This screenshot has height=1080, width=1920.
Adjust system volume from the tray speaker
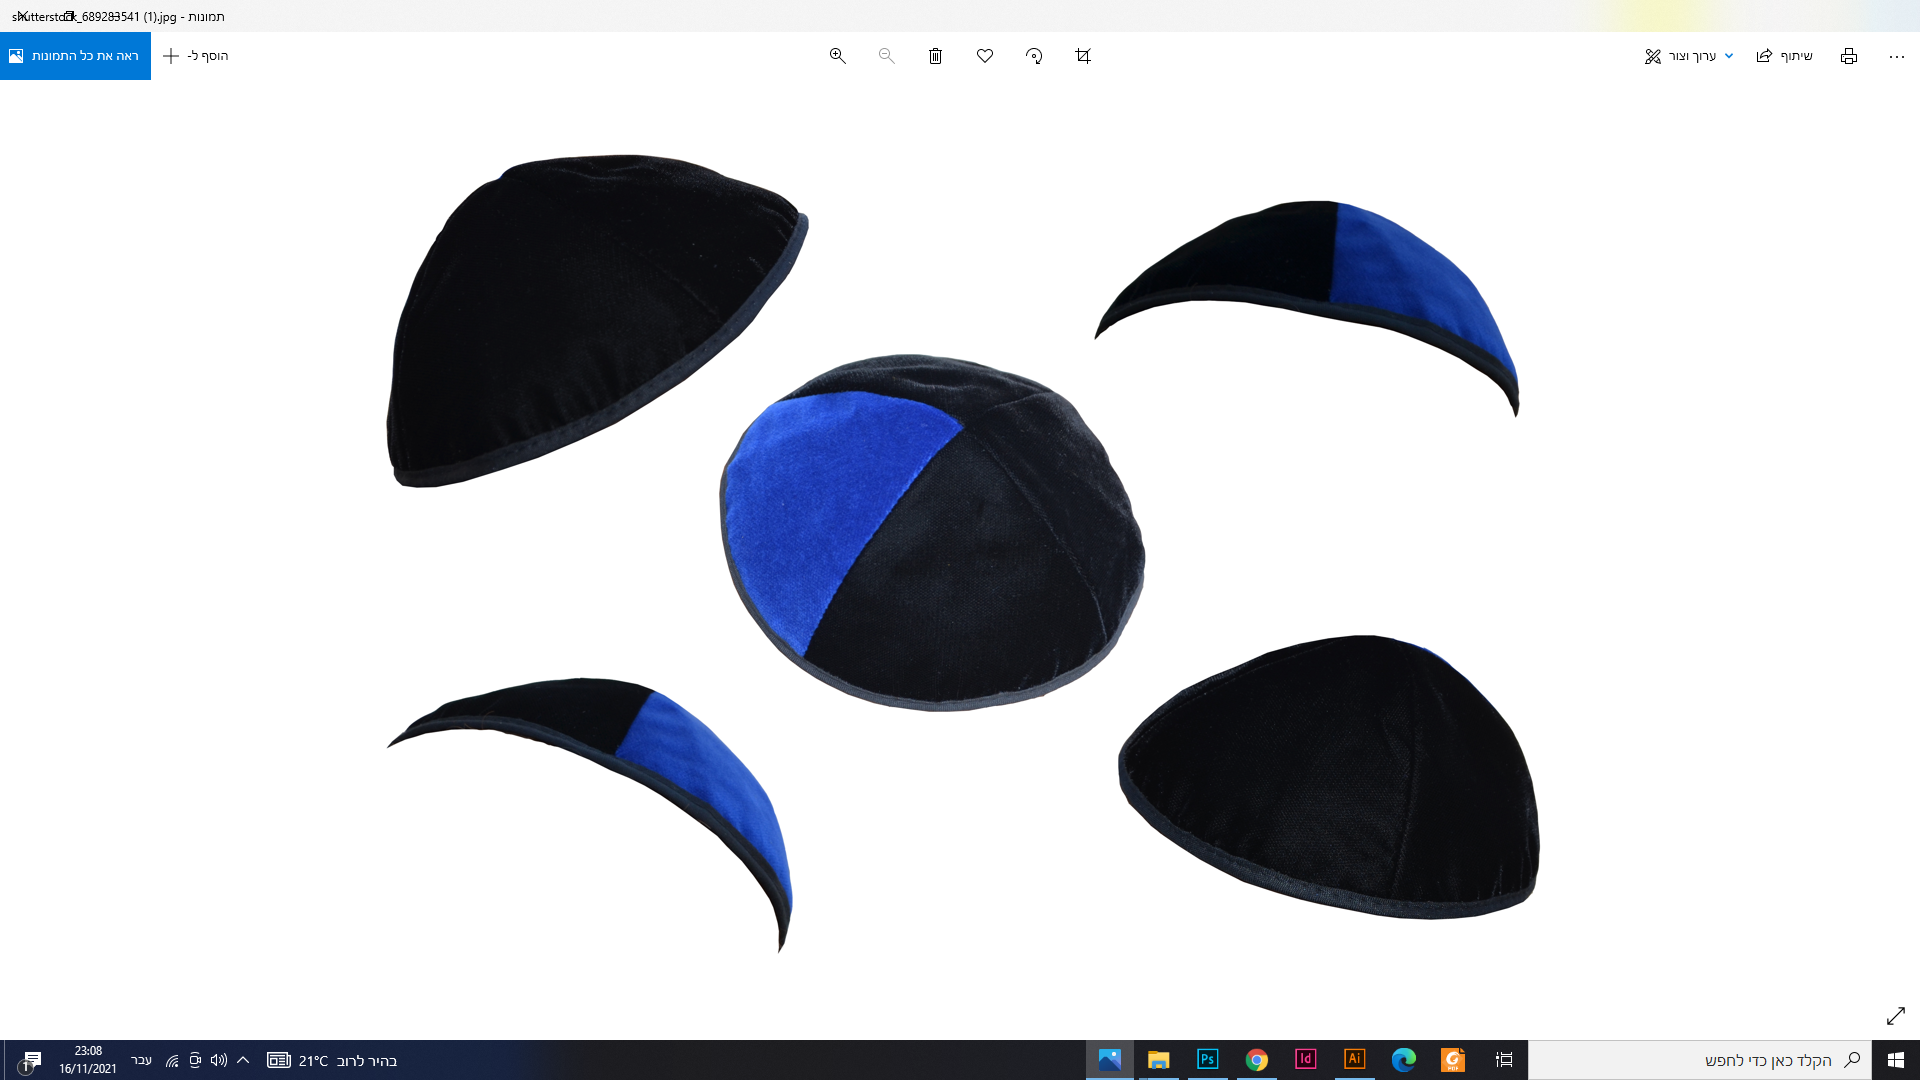(x=219, y=1060)
